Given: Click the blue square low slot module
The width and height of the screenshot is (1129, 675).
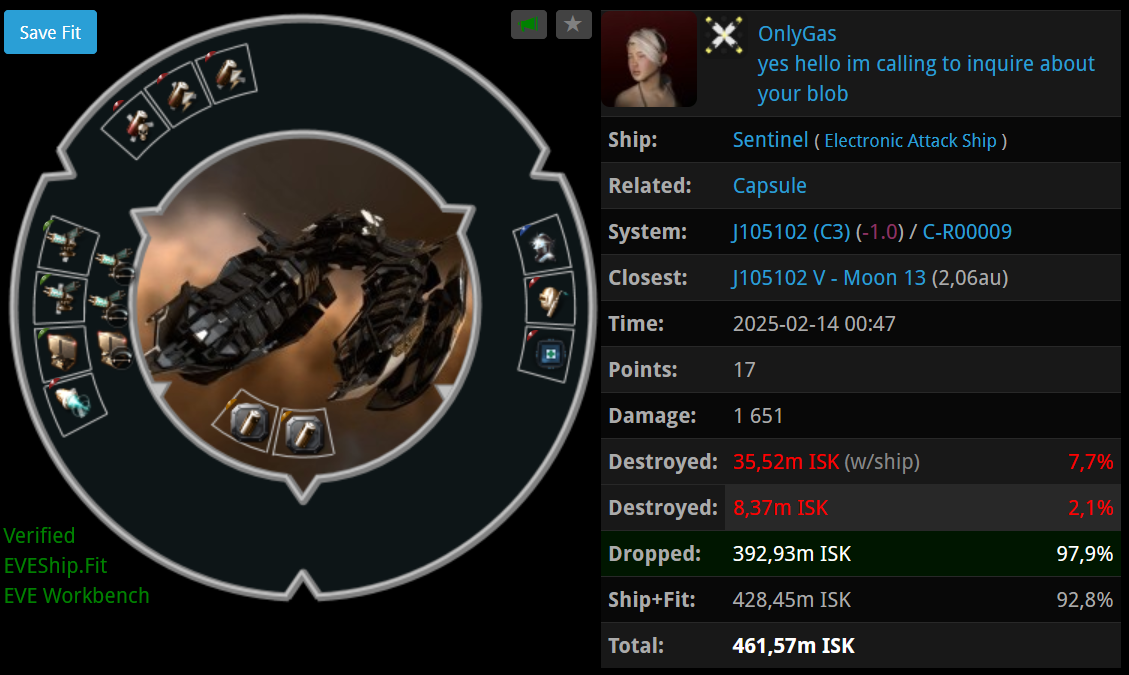Looking at the screenshot, I should pyautogui.click(x=549, y=354).
